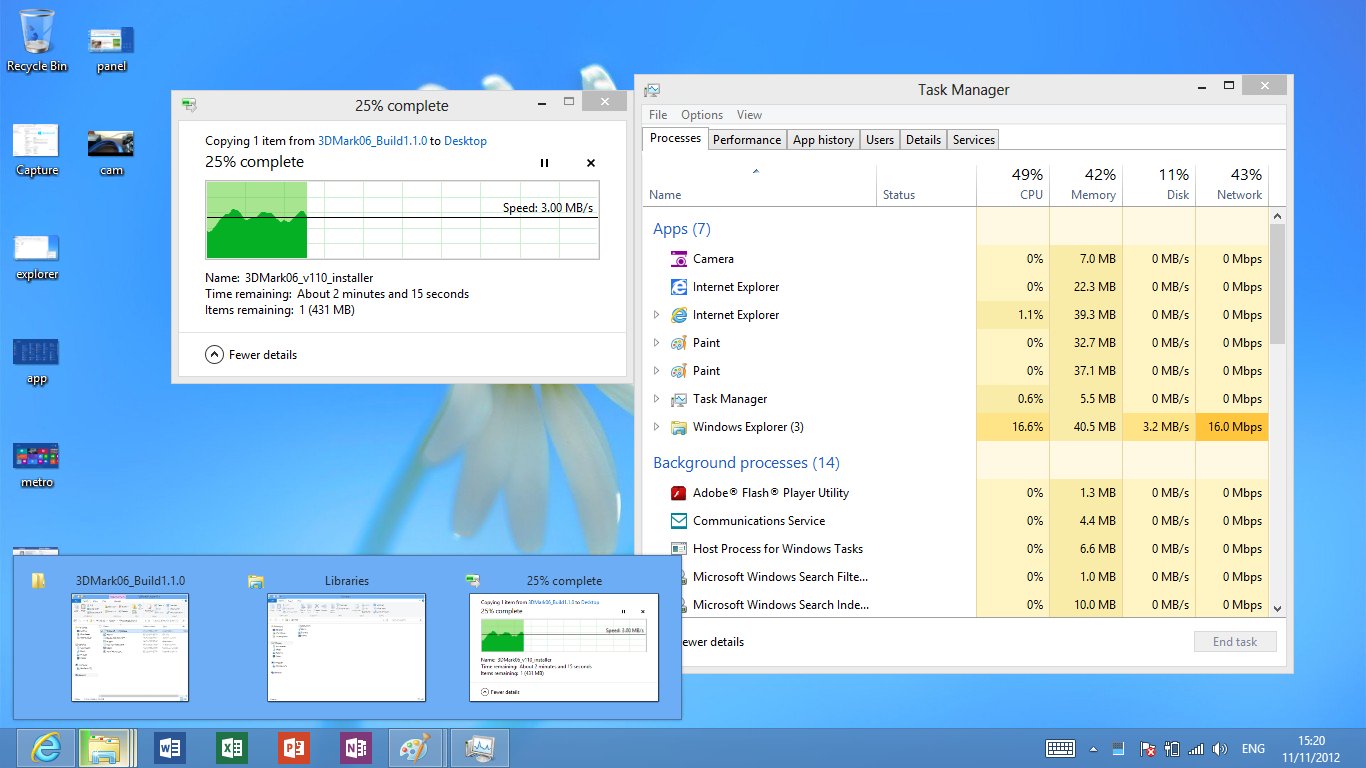Click the volume speaker tray icon
The image size is (1366, 768).
click(x=1219, y=749)
